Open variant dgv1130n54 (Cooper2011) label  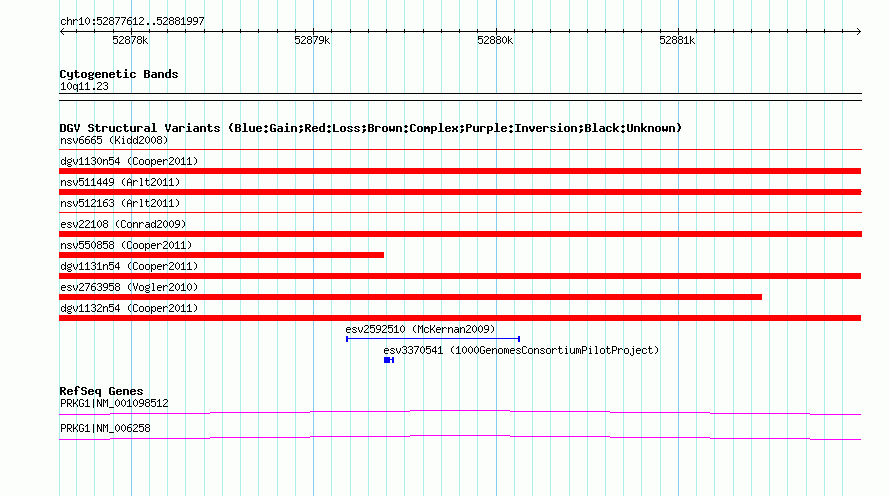pyautogui.click(x=129, y=161)
